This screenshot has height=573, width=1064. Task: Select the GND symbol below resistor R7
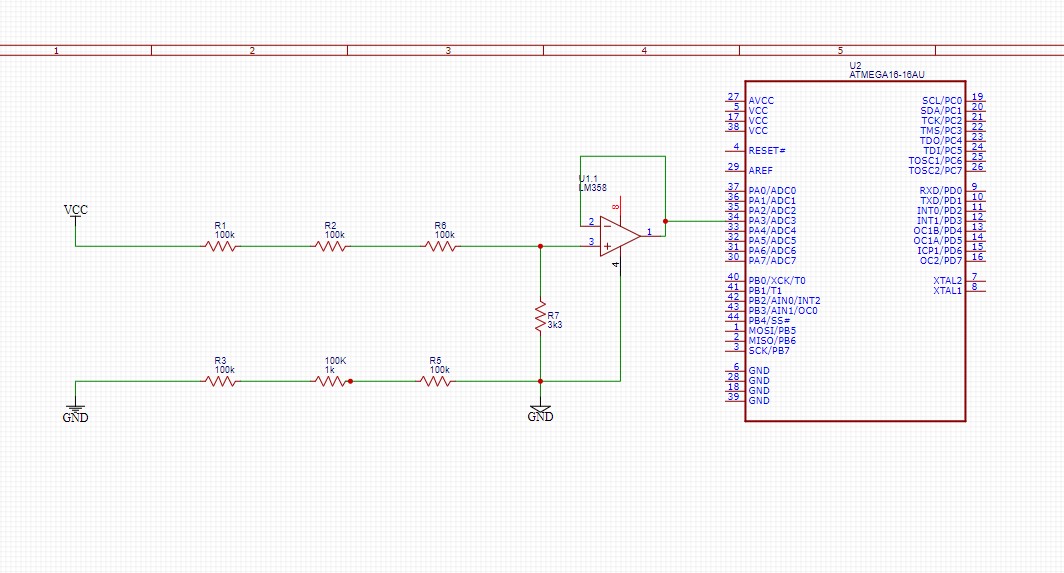tap(540, 413)
